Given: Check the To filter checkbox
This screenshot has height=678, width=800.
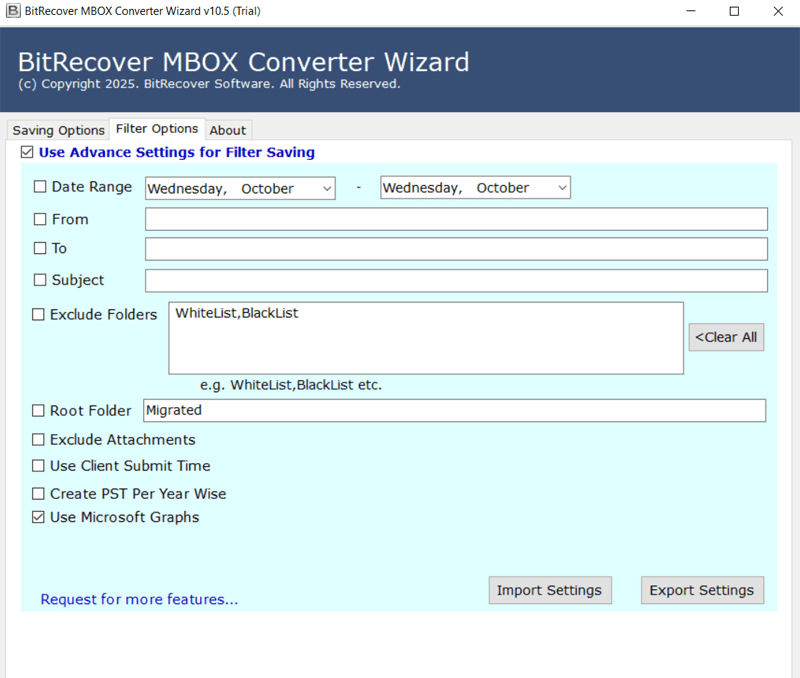Looking at the screenshot, I should (40, 248).
